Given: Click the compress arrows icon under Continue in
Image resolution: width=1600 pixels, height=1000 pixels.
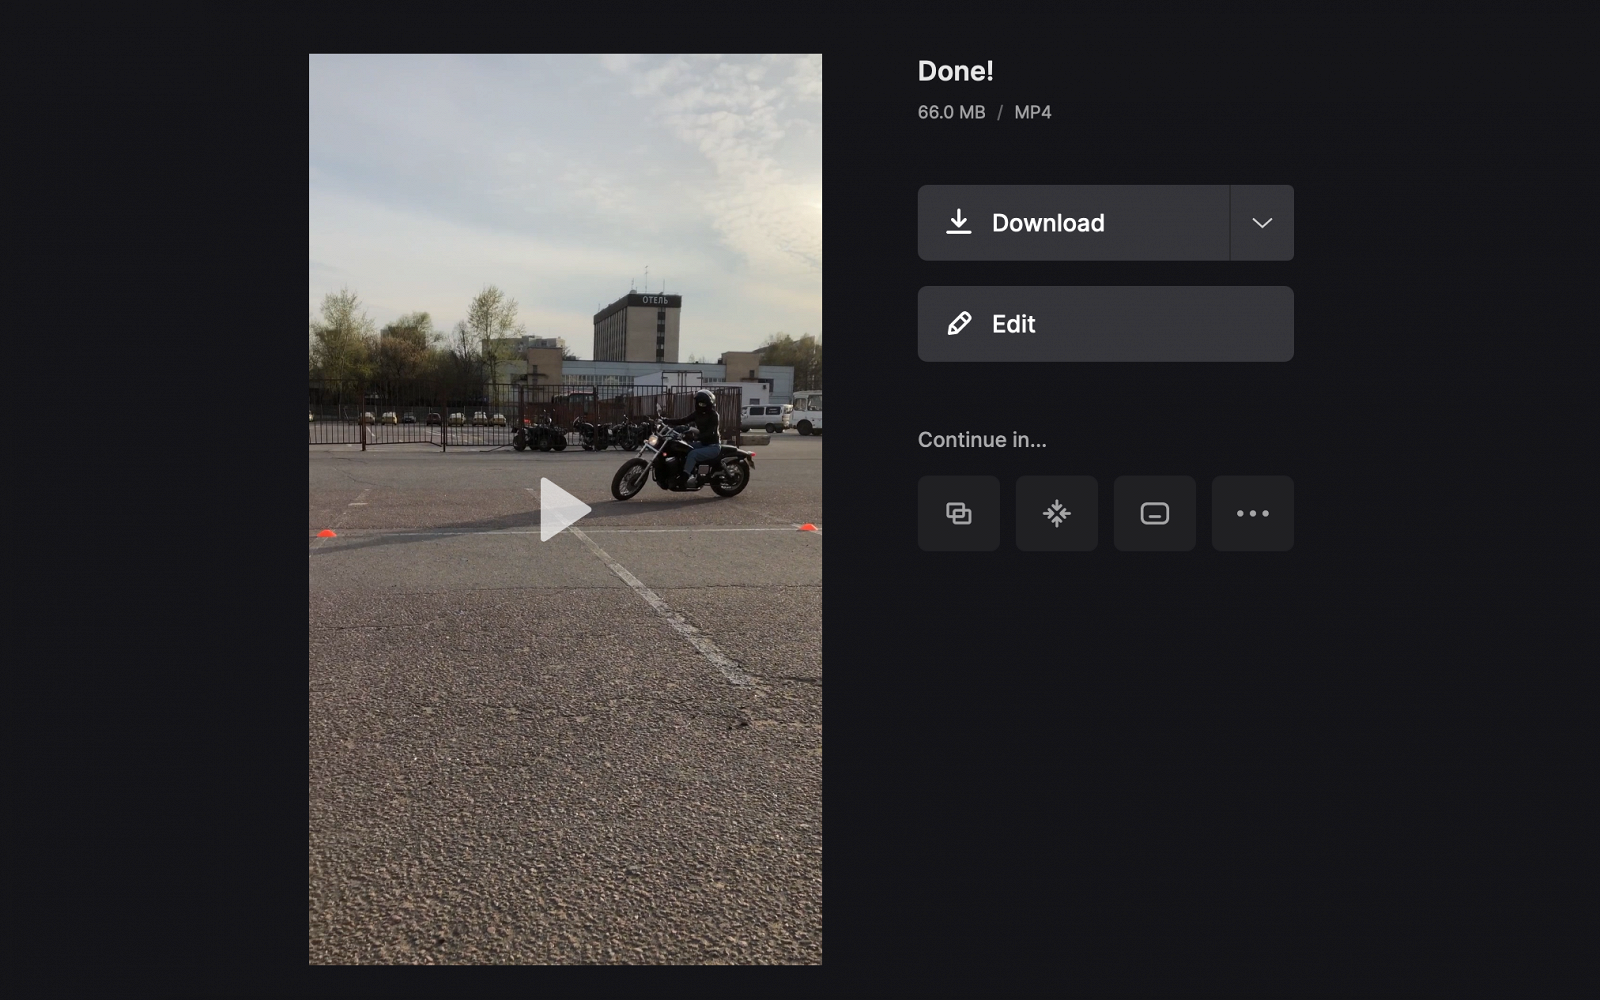Looking at the screenshot, I should point(1056,513).
